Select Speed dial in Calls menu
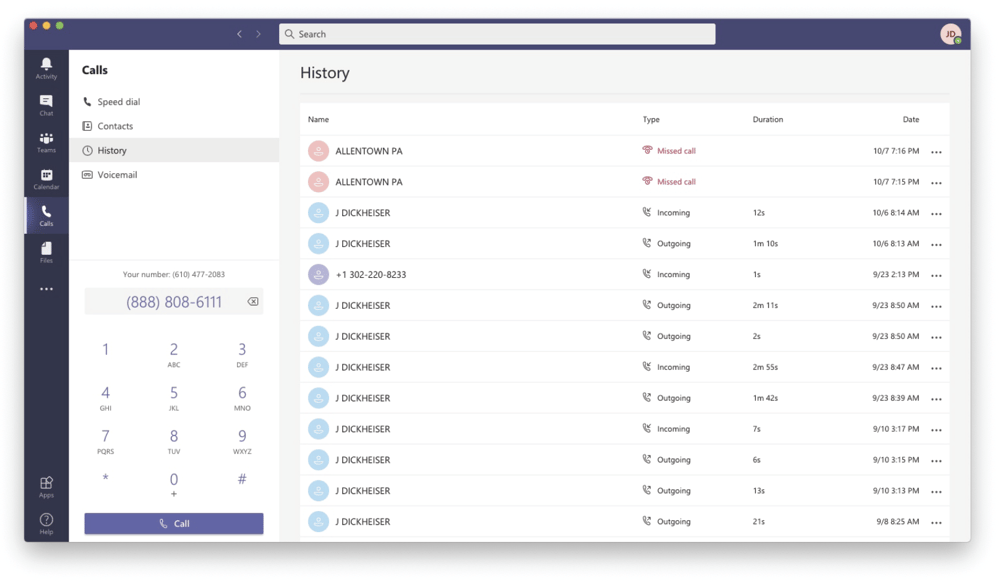 118,102
